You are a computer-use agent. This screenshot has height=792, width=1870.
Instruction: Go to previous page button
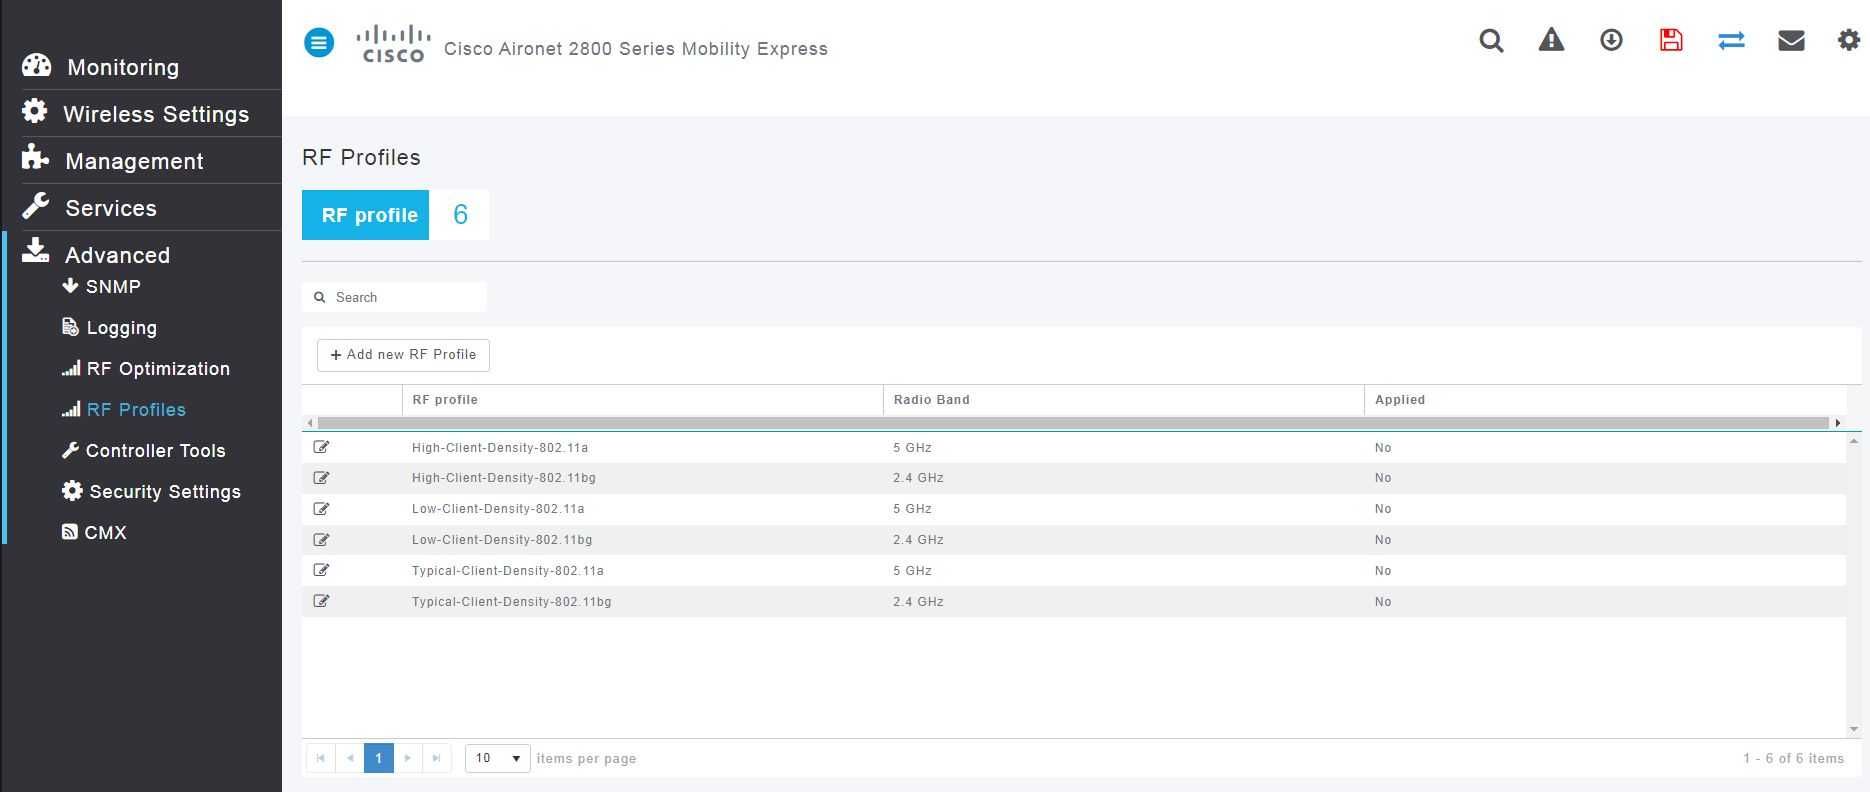coord(350,758)
